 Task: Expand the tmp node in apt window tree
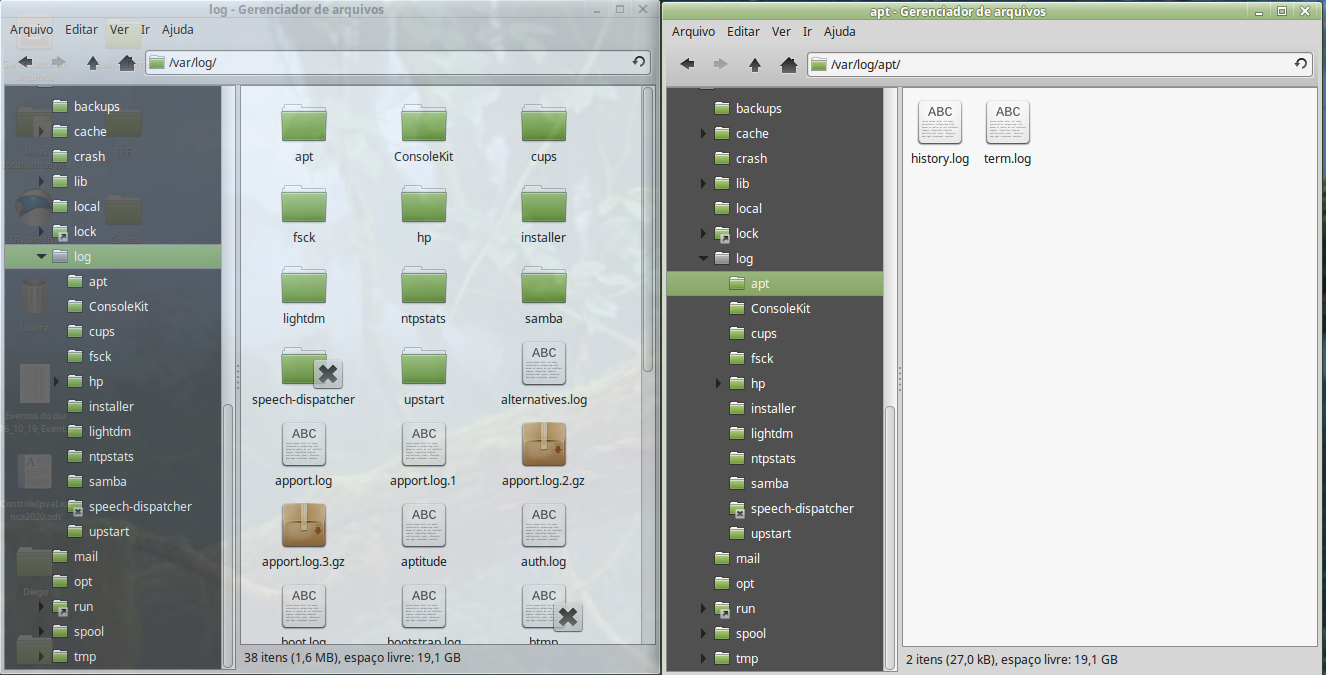703,658
